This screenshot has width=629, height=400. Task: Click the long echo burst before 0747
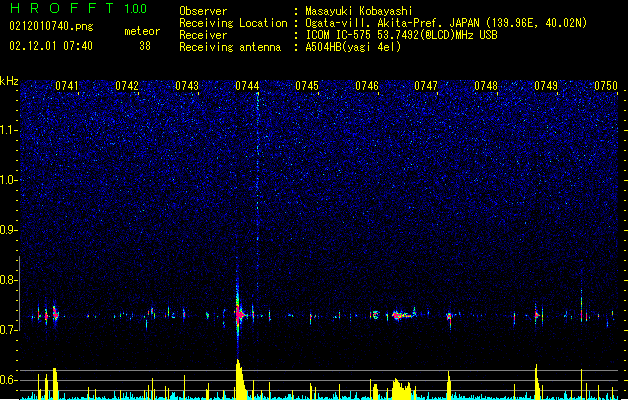[403, 315]
